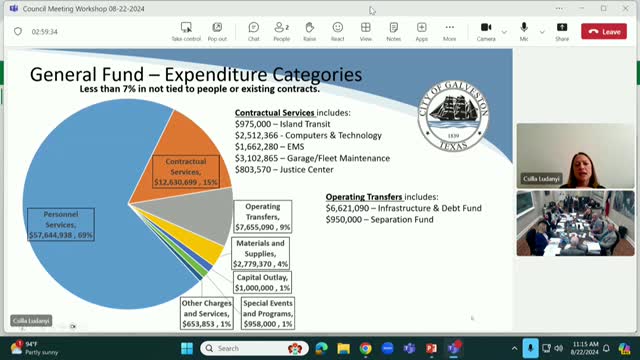Open Copilot icon in taskbar corner
This screenshot has height=360, width=640.
[624, 348]
